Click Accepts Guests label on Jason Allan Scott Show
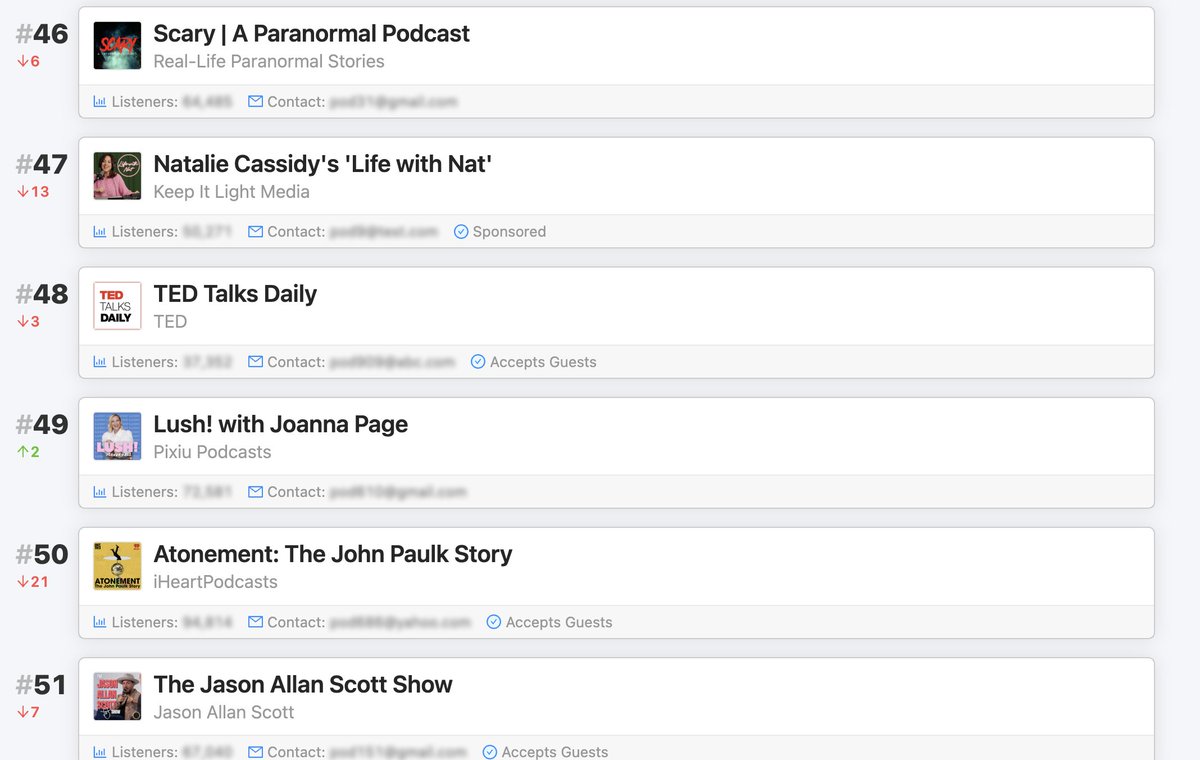Screen dimensions: 1200x760 coord(555,751)
